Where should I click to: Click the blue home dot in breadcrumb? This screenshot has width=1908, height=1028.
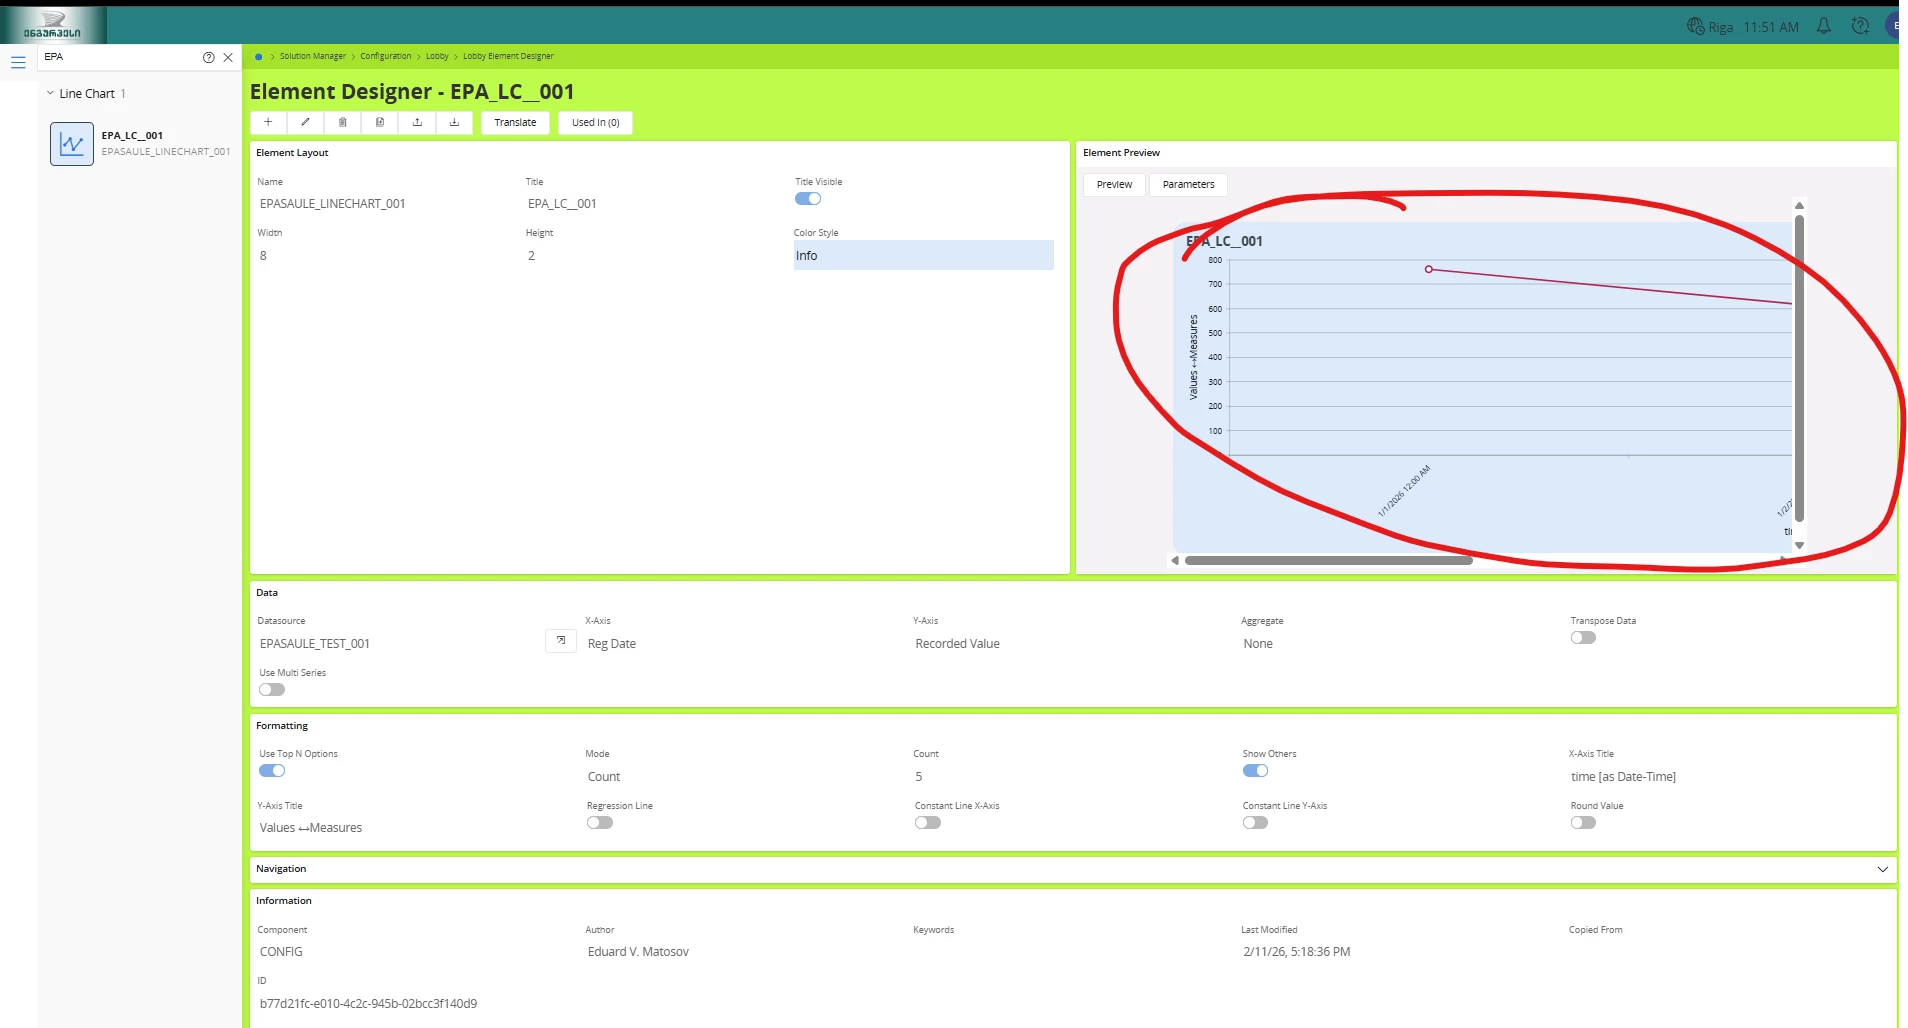259,57
